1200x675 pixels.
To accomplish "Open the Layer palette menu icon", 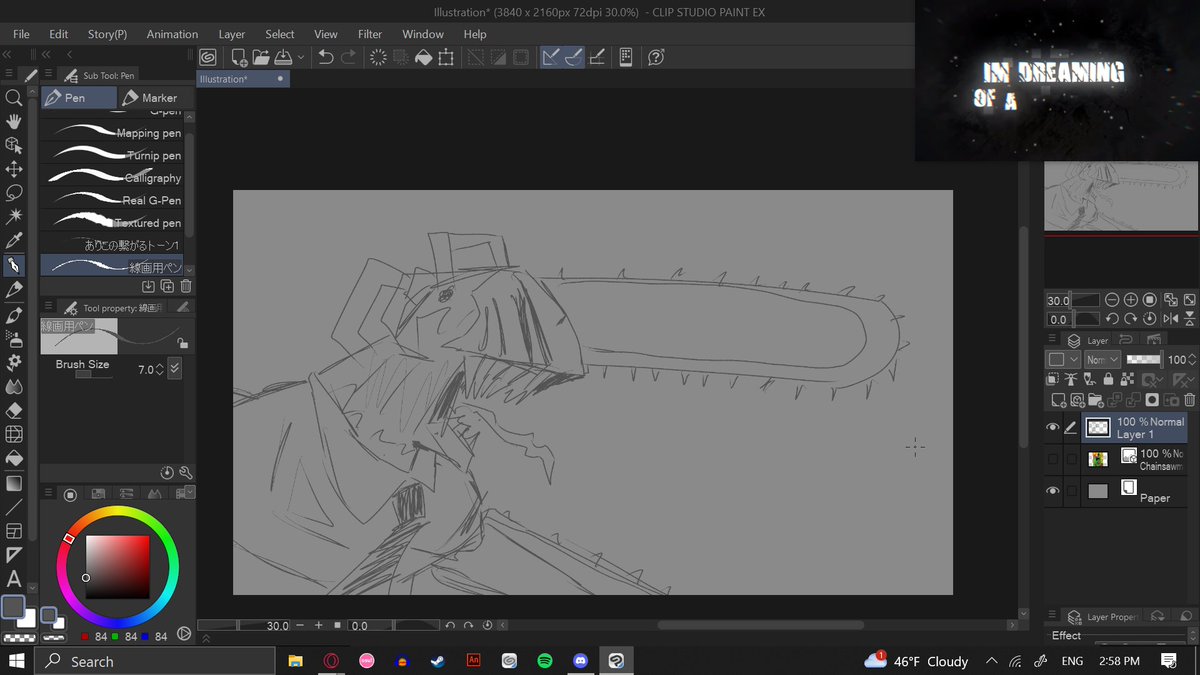I will click(1052, 340).
